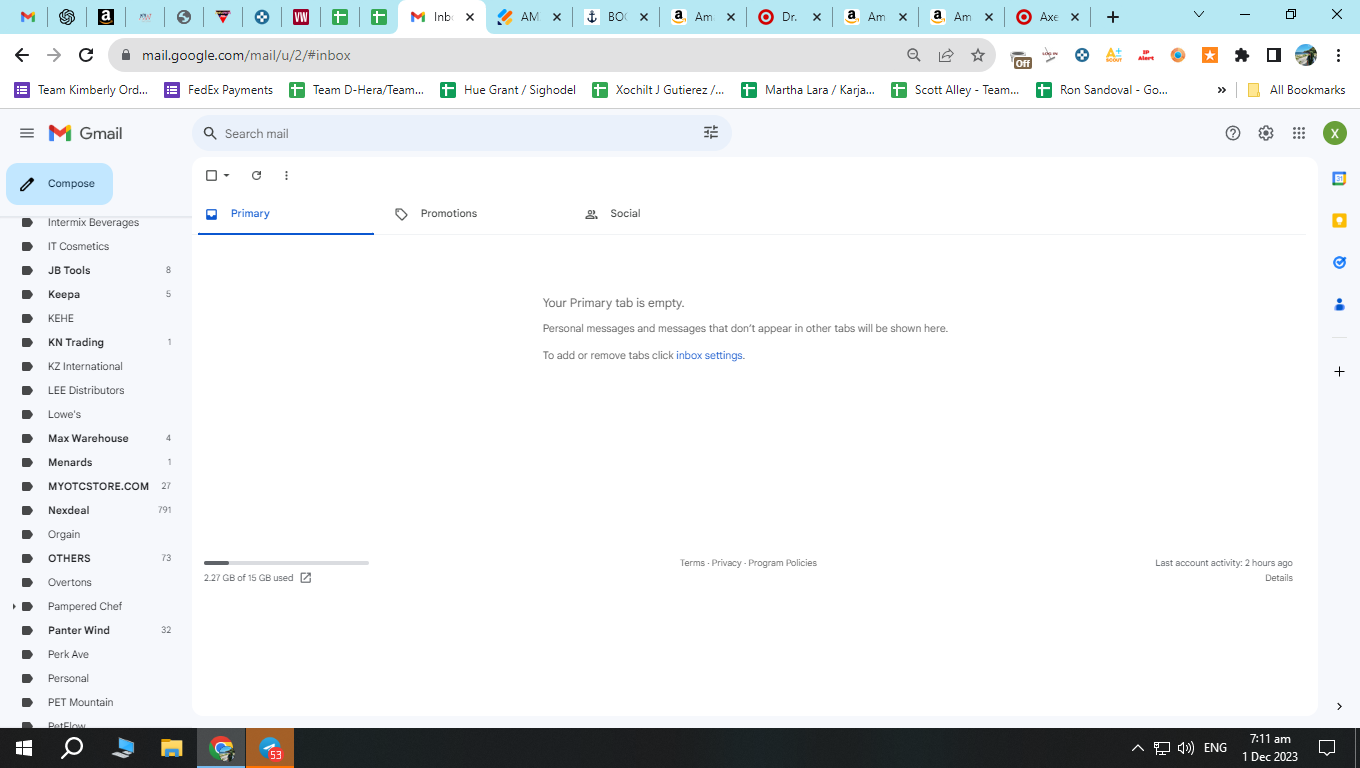Toggle Chrome side panel icon
Viewport: 1360px width, 768px height.
coord(1274,55)
